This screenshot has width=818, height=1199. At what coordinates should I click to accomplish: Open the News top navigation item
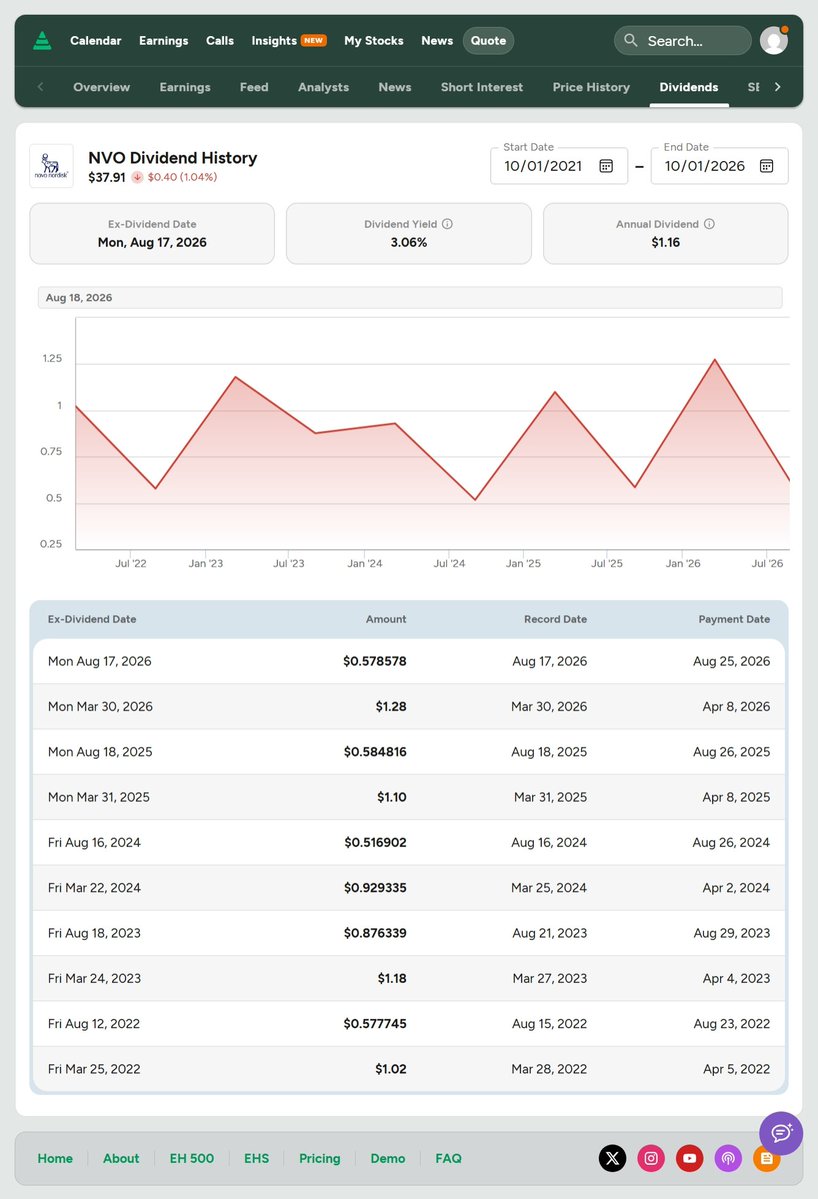tap(437, 41)
